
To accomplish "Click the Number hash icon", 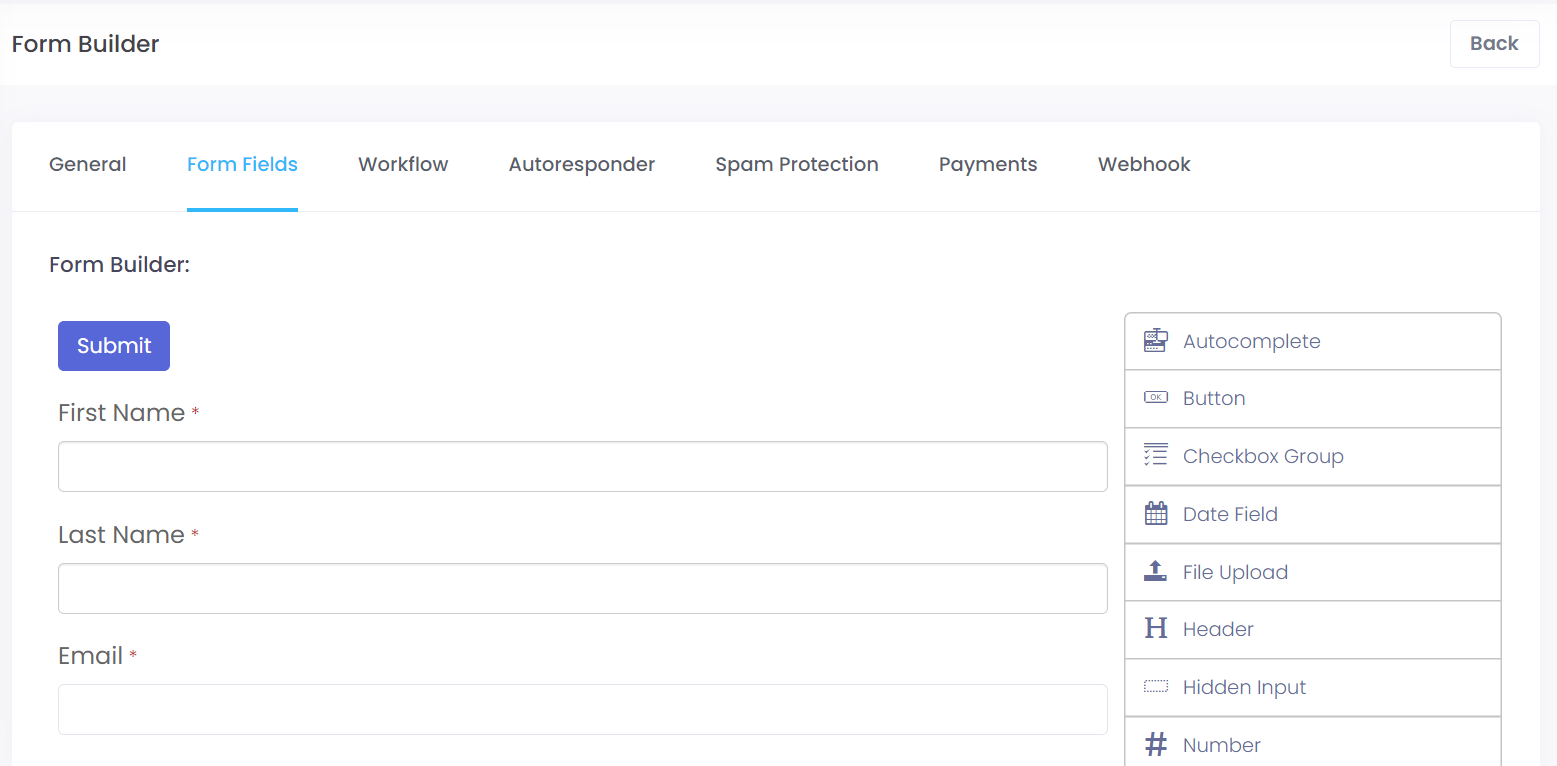I will pos(1155,745).
